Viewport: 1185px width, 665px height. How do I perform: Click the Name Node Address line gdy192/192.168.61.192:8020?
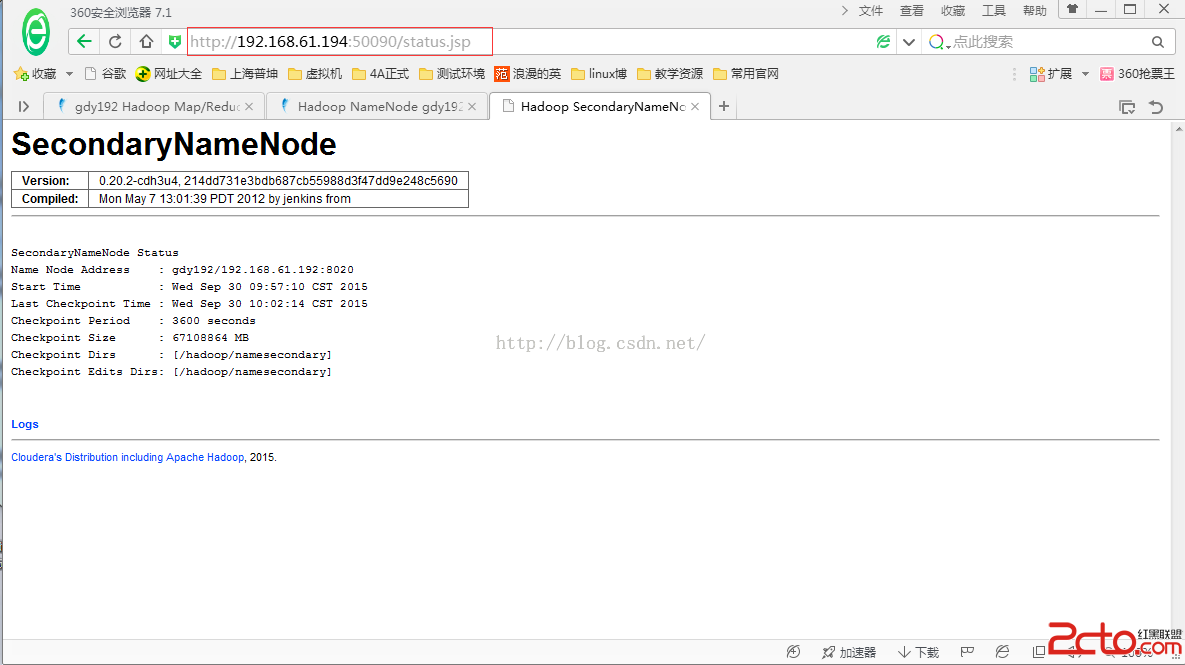click(182, 270)
